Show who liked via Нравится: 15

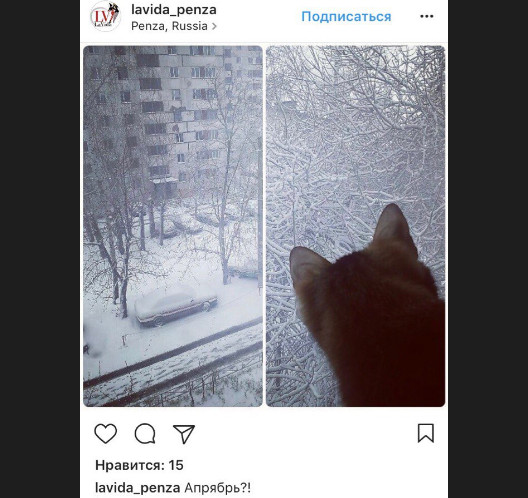(139, 465)
